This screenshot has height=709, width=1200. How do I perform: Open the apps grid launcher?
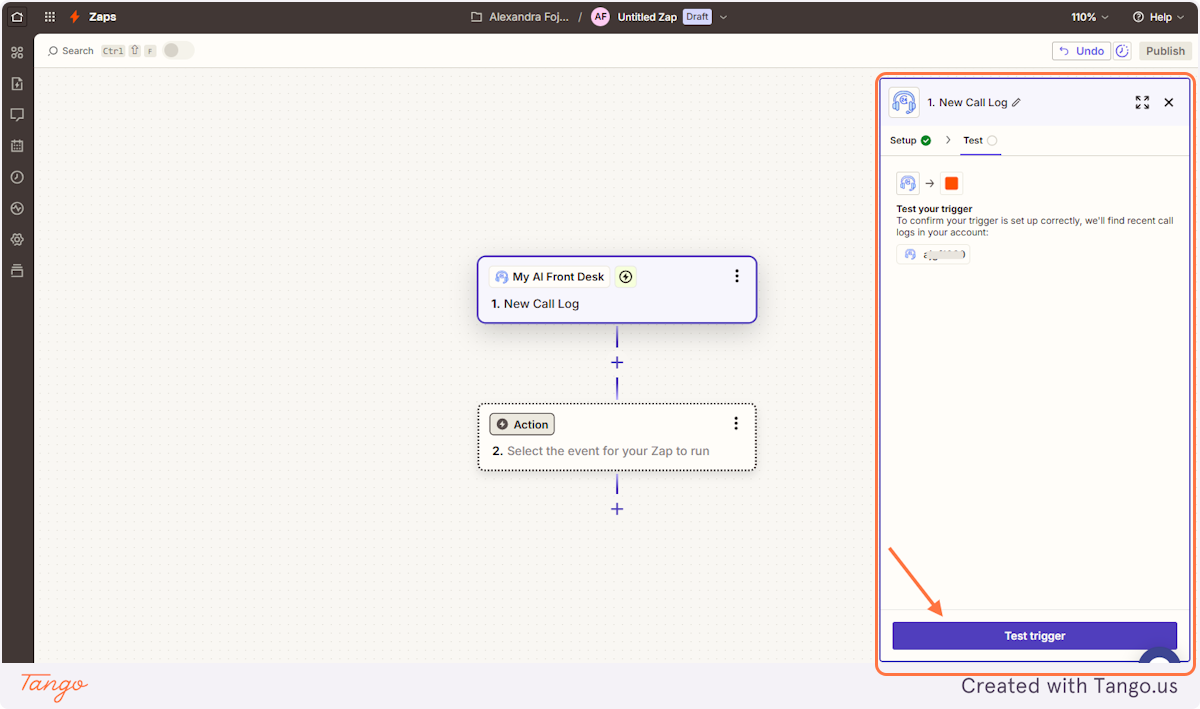(50, 17)
